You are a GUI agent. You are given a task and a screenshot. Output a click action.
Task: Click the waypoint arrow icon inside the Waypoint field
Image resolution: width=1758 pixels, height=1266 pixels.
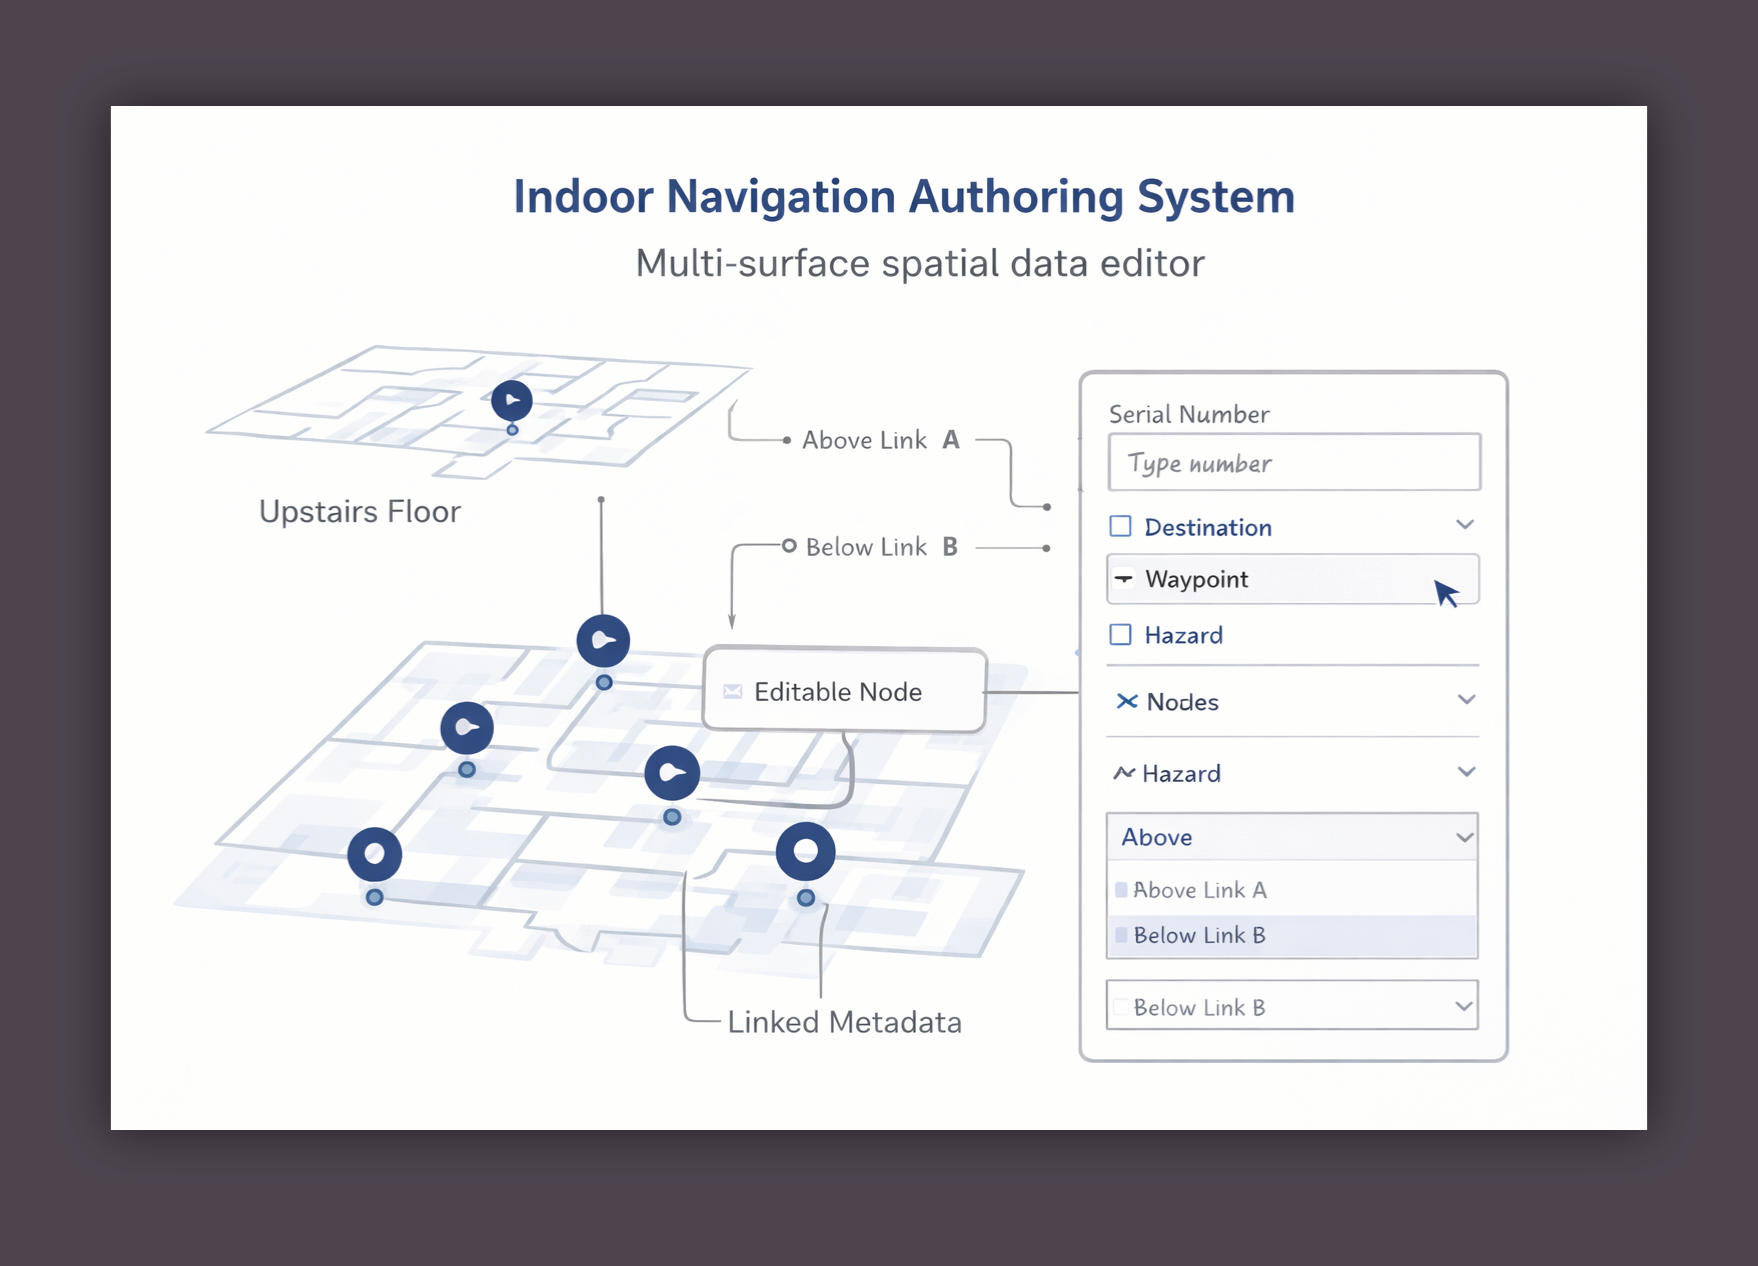tap(1124, 578)
